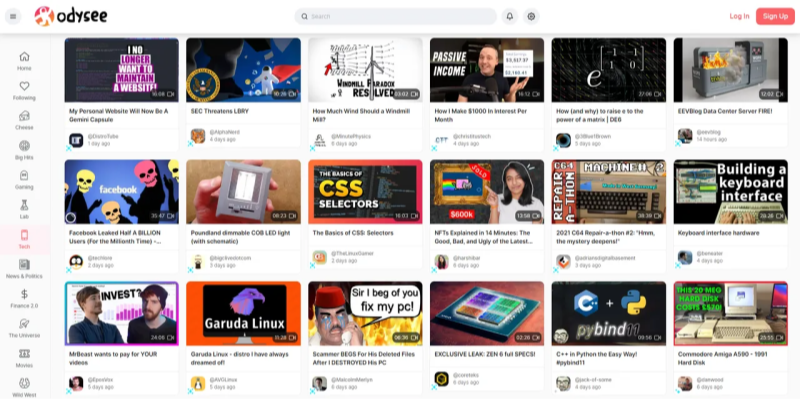Viewport: 800px width, 399px height.
Task: Open the SEC Threatens LBRY thumbnail
Action: (x=243, y=70)
